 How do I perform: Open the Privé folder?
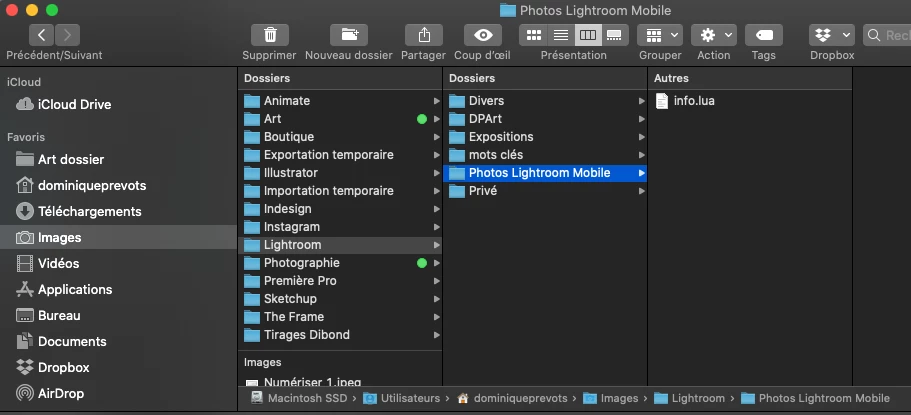point(545,191)
